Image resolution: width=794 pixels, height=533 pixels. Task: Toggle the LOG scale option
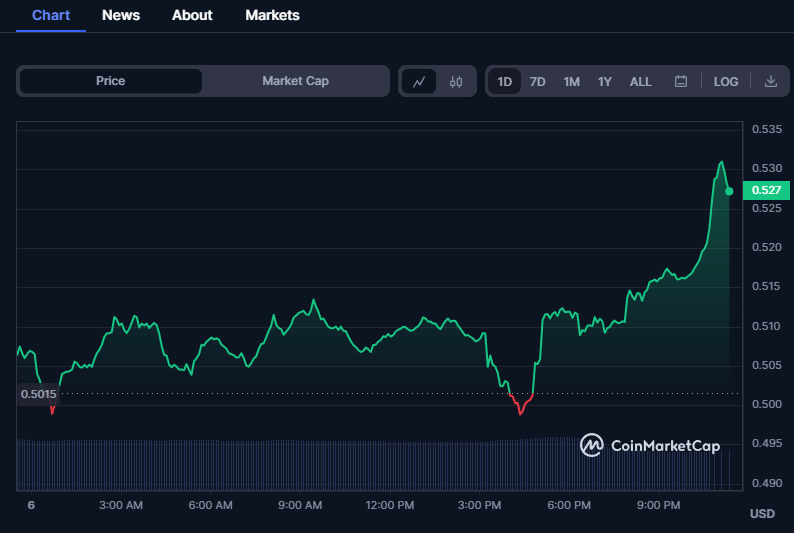coord(726,81)
